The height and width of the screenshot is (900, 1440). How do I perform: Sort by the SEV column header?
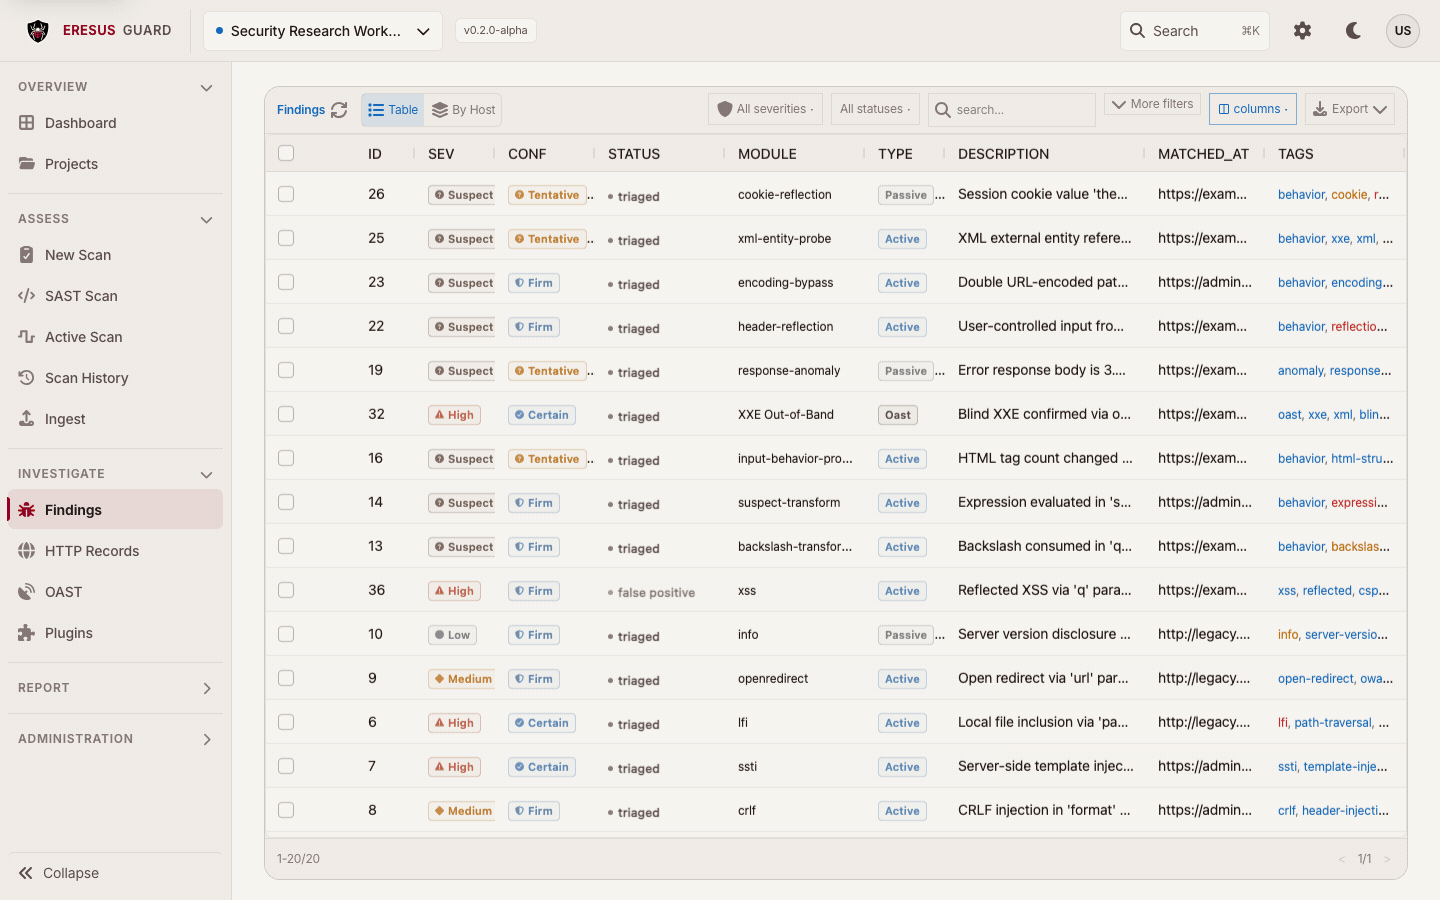(x=441, y=154)
